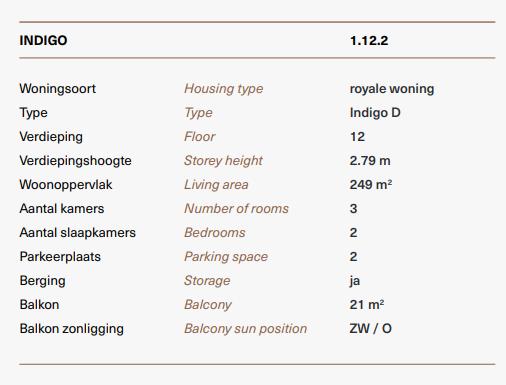Click the 'Floor' translation text
This screenshot has height=385, width=506.
click(200, 137)
